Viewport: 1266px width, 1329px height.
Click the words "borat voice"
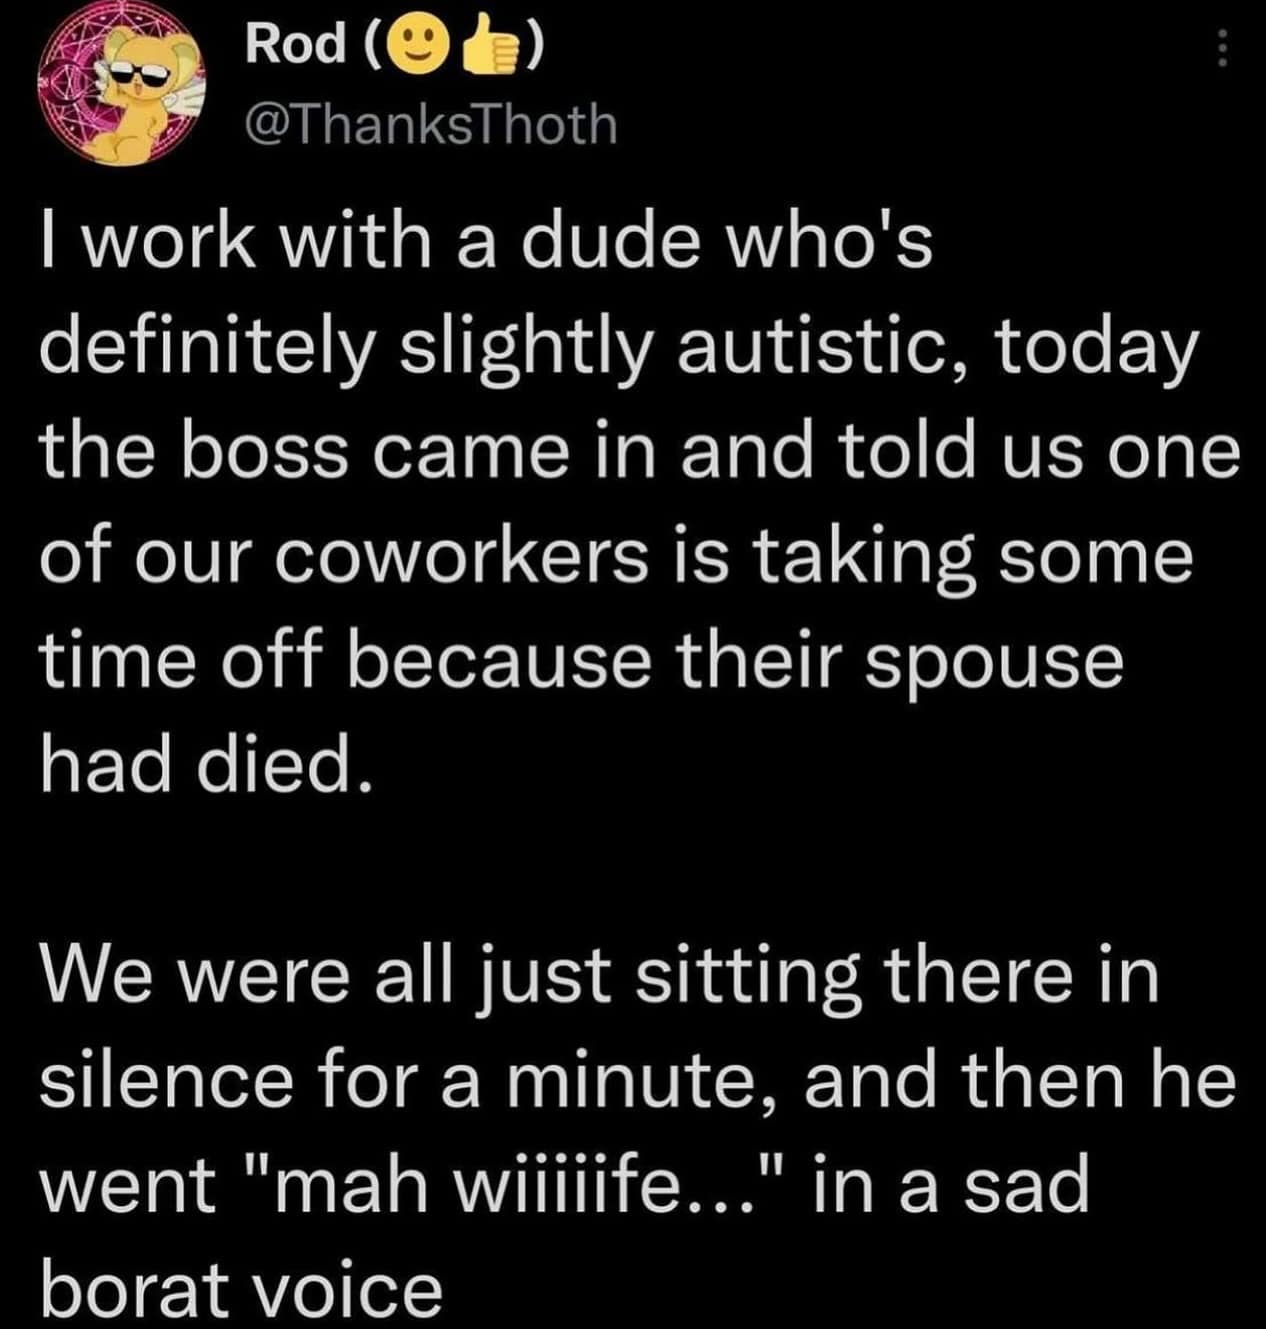click(240, 1289)
